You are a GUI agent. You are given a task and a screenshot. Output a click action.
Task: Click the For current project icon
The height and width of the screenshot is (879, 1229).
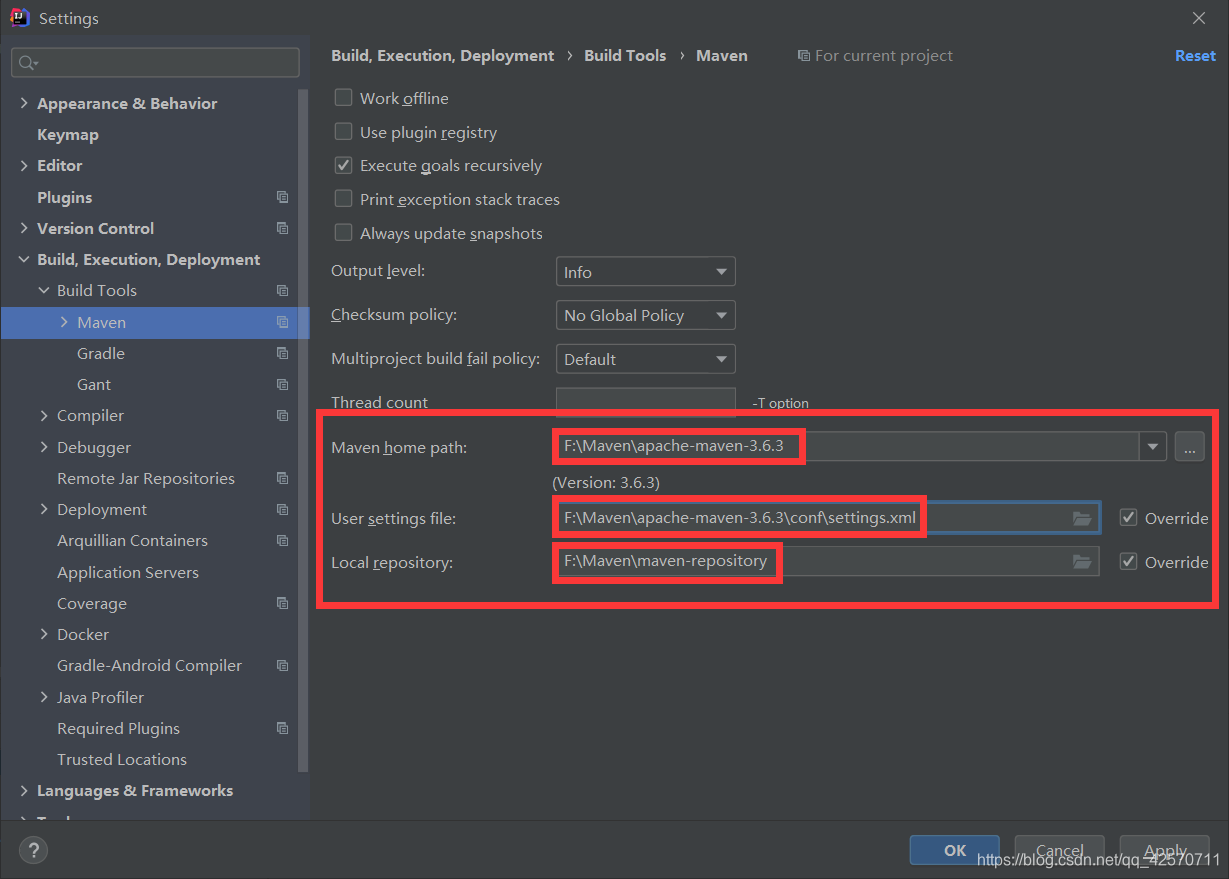click(x=803, y=56)
